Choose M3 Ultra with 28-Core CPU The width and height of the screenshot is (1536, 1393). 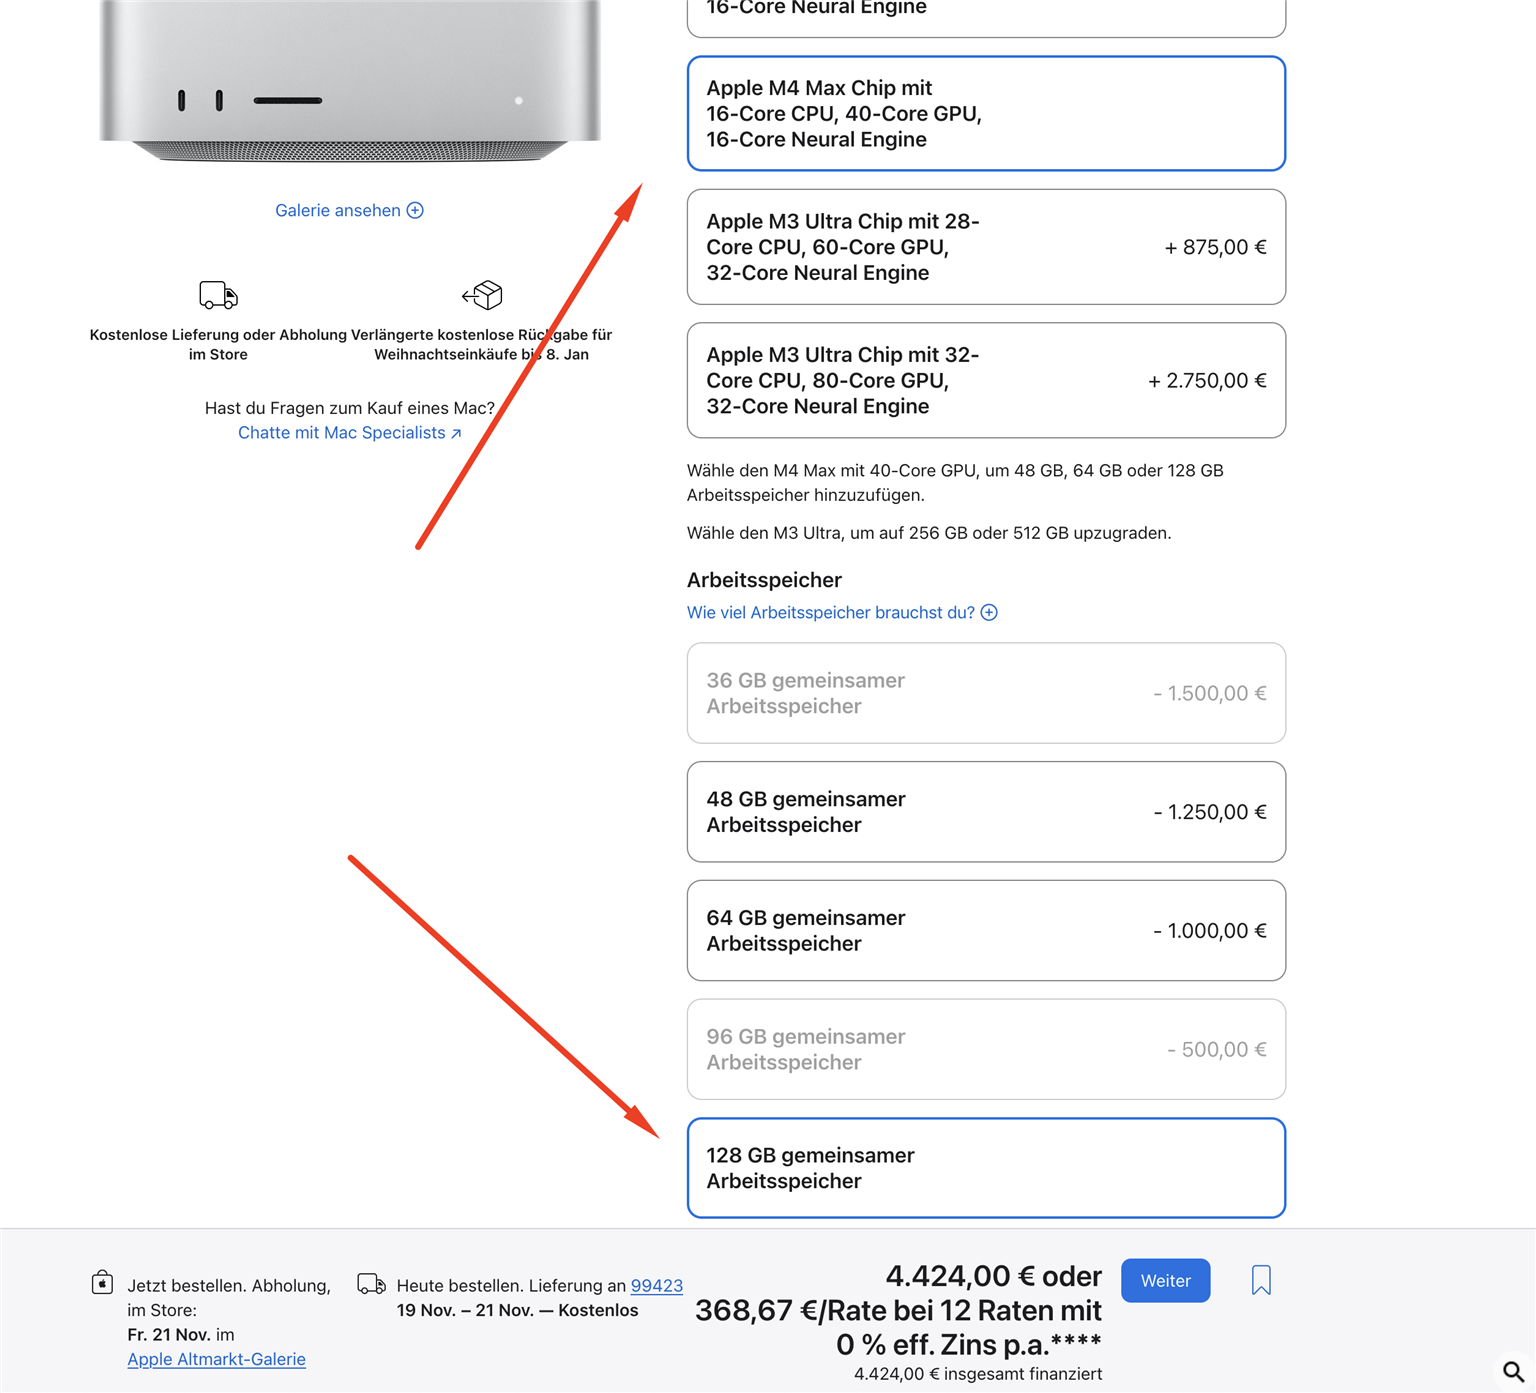point(985,247)
